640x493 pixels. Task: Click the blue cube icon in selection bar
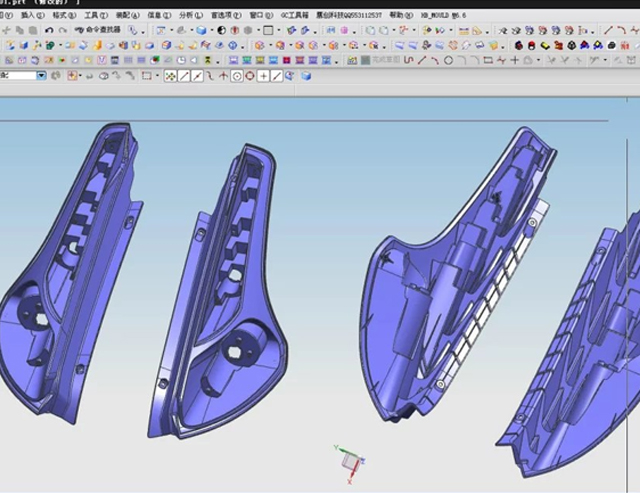click(307, 76)
